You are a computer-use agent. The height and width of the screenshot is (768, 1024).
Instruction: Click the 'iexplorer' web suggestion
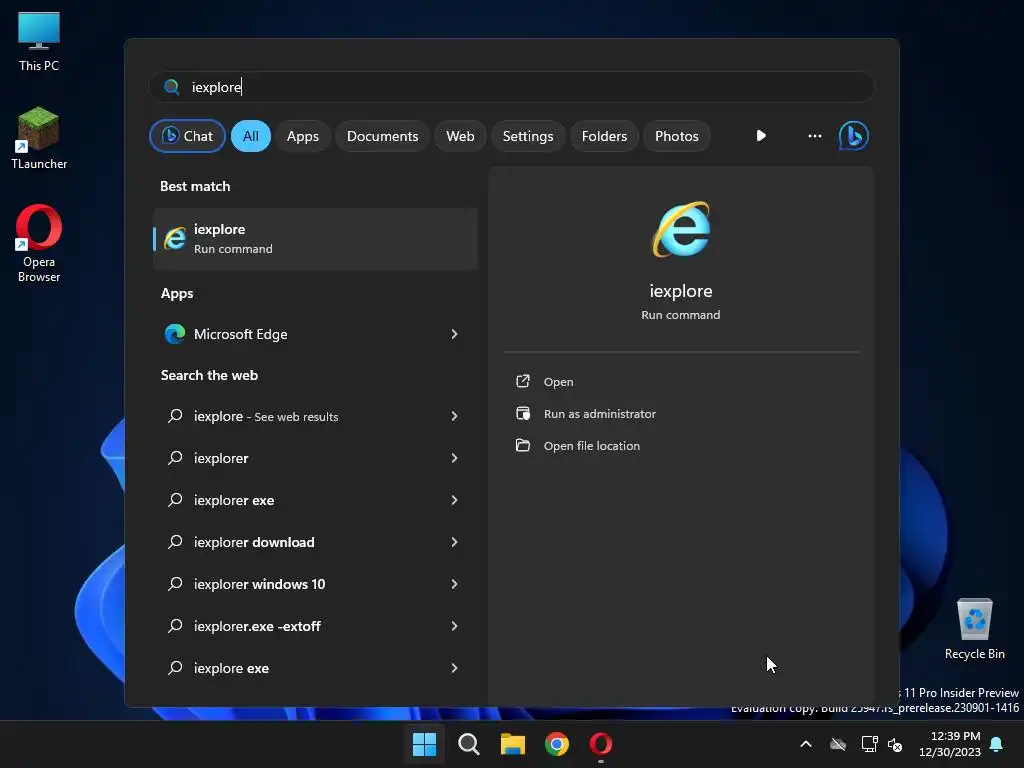click(x=221, y=458)
